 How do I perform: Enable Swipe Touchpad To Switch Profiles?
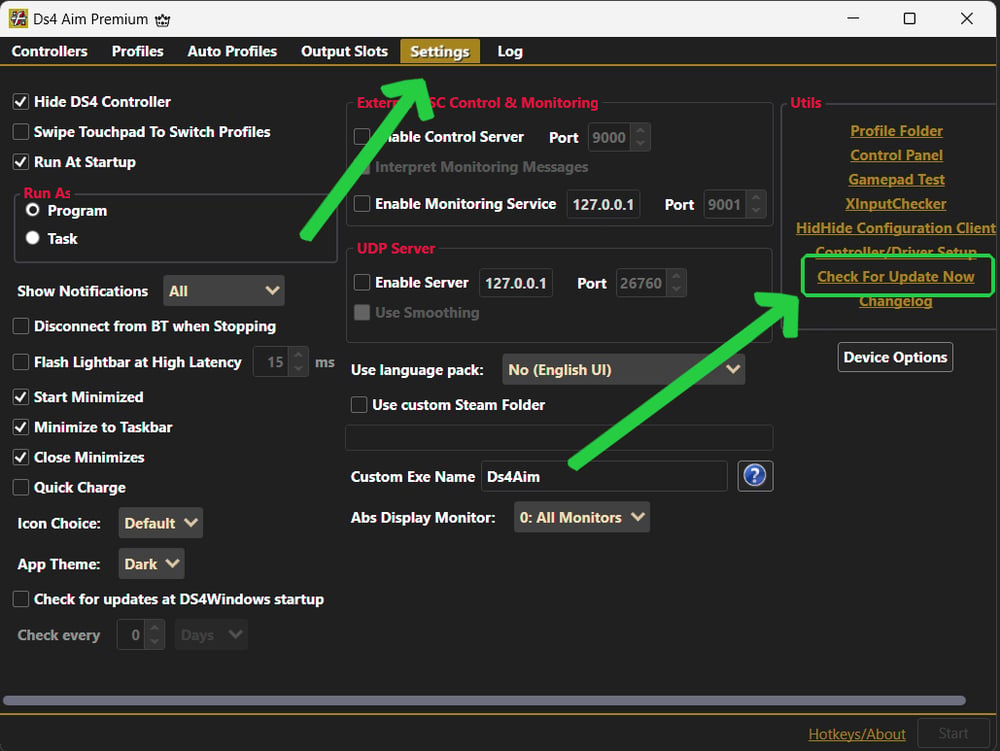pyautogui.click(x=20, y=132)
